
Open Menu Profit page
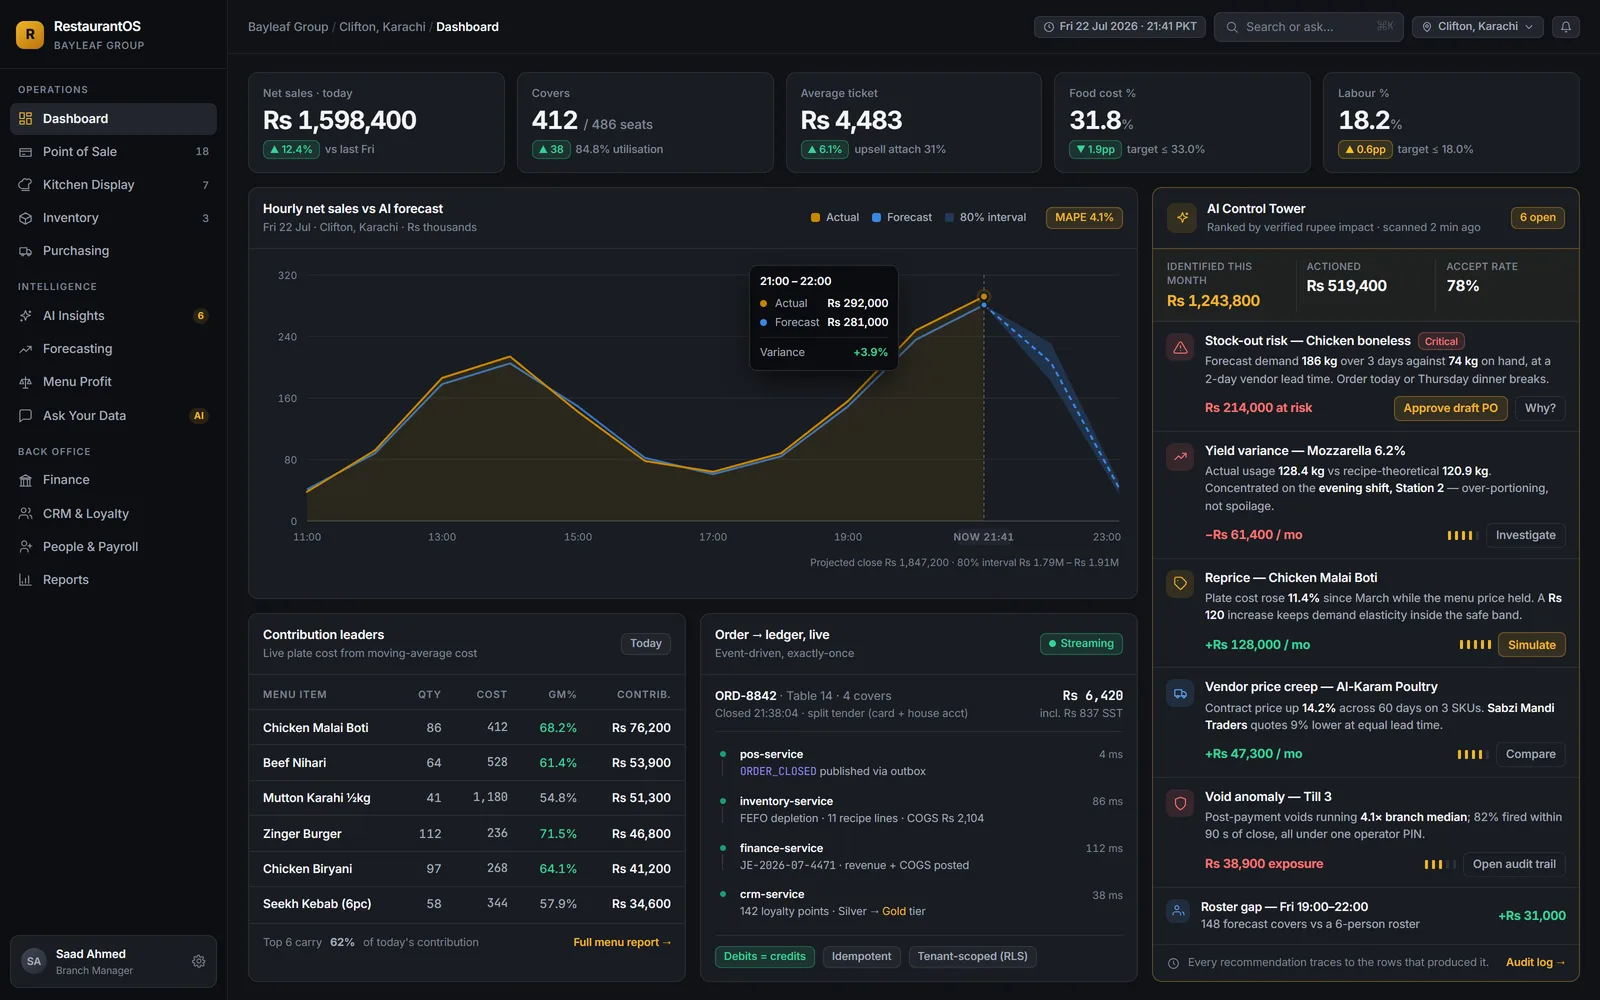pos(113,382)
